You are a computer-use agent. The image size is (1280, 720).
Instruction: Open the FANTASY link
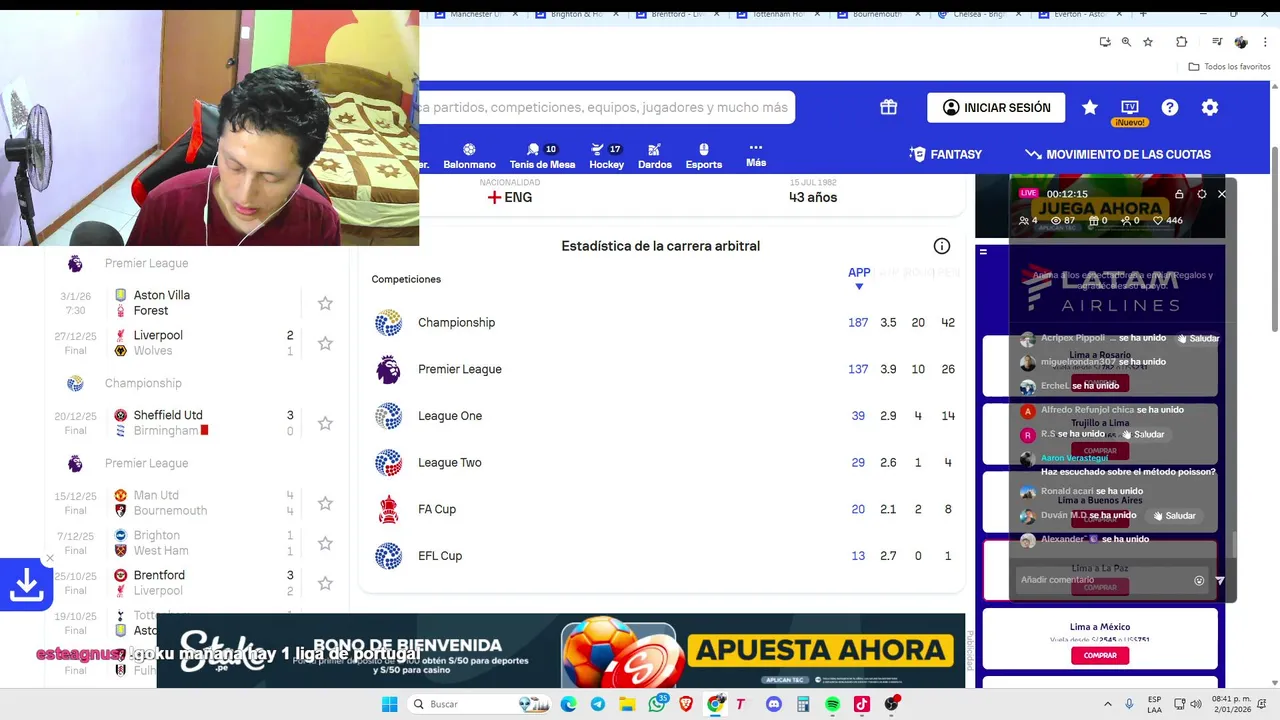pyautogui.click(x=945, y=154)
